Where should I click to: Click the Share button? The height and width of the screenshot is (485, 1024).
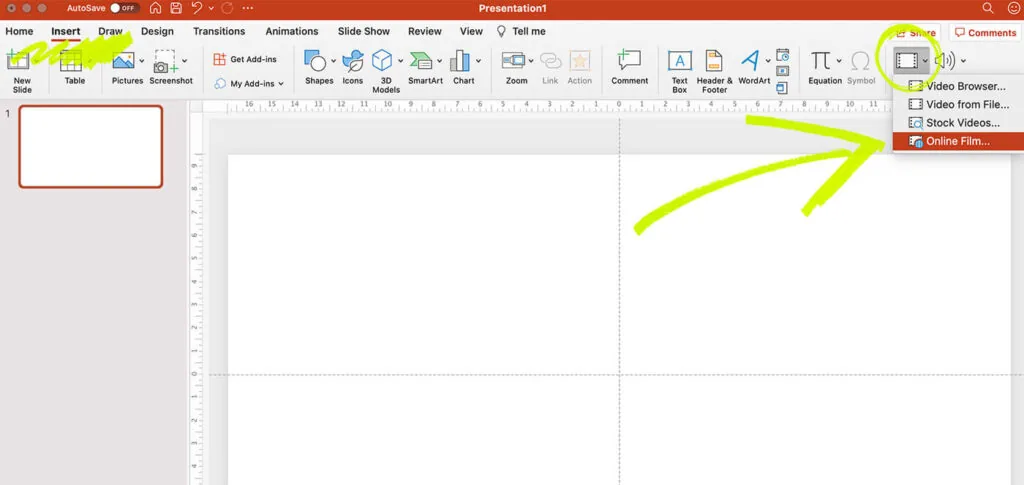click(x=916, y=33)
